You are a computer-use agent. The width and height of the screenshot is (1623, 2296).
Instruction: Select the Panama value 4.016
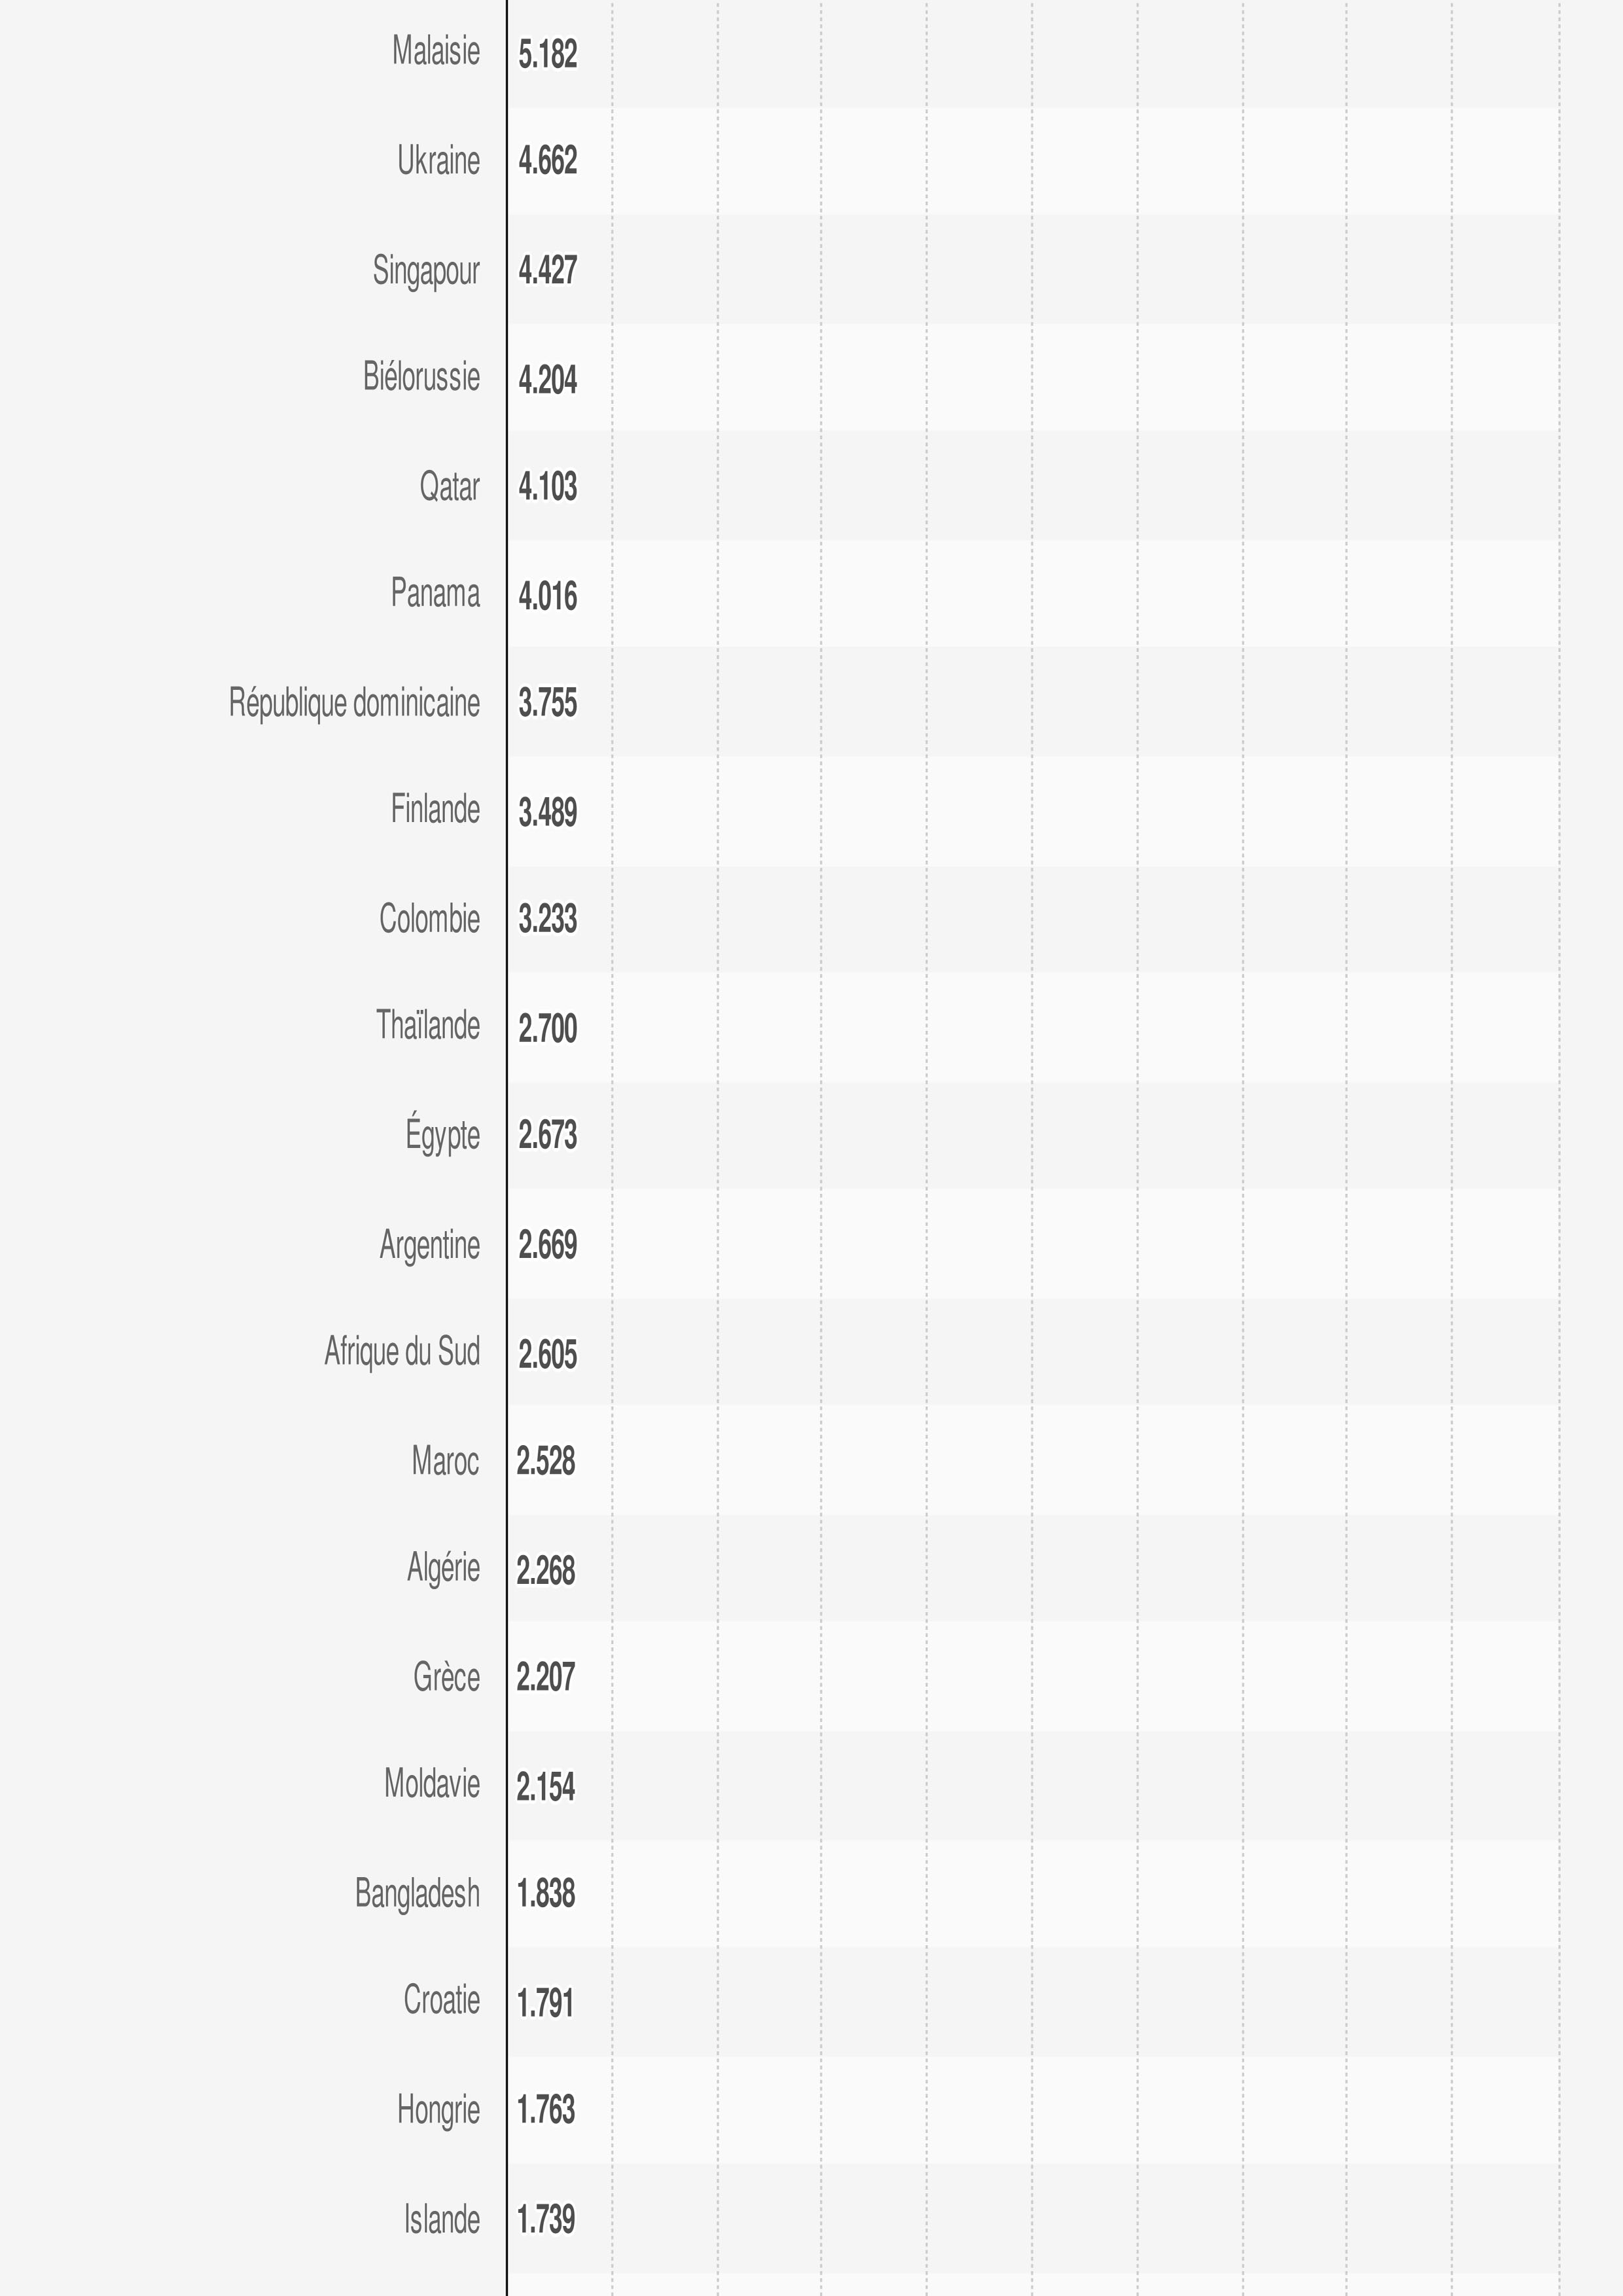click(547, 596)
